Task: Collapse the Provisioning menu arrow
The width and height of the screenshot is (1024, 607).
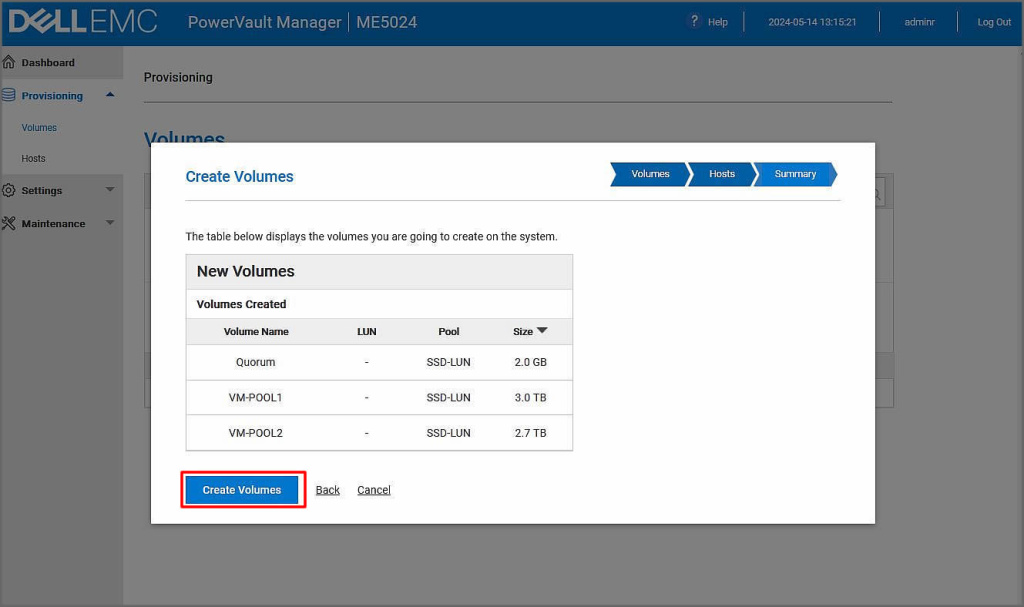Action: pos(110,95)
